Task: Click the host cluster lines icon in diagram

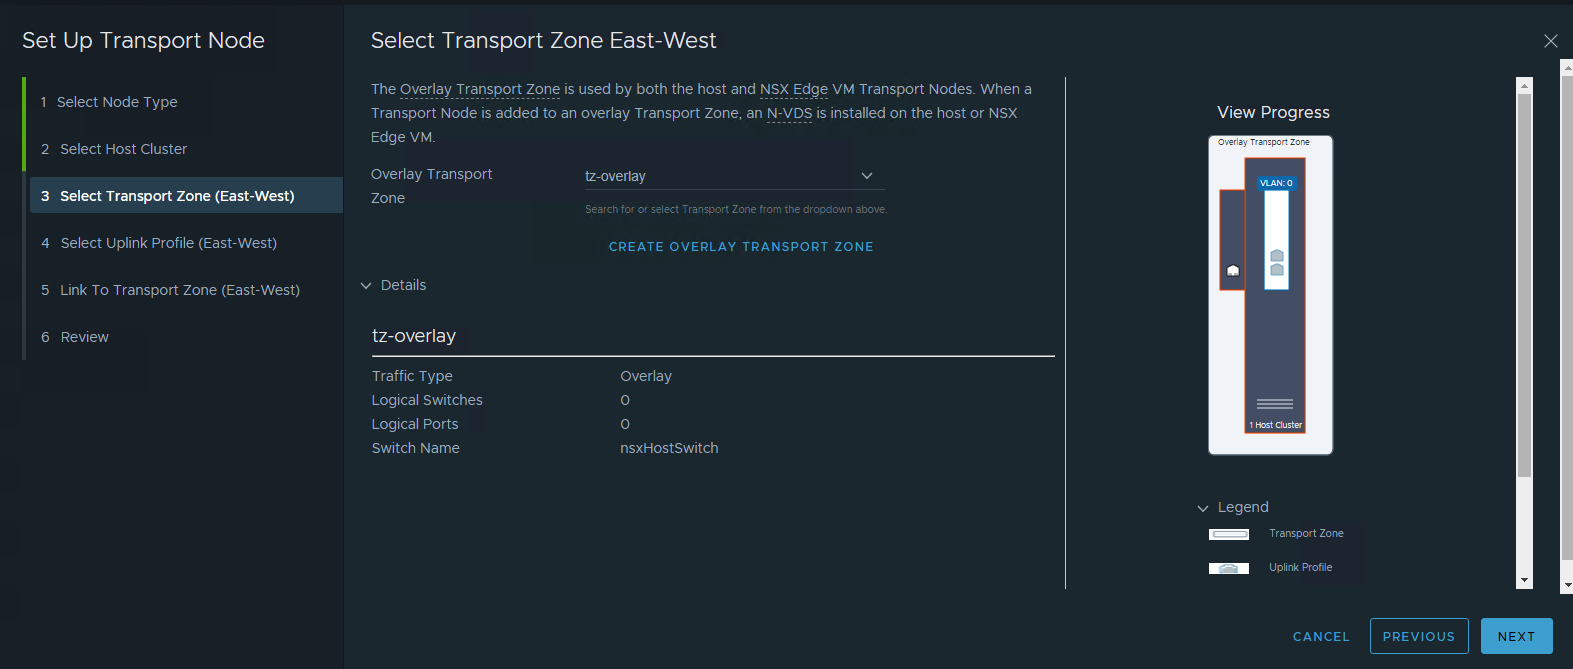Action: [1275, 404]
